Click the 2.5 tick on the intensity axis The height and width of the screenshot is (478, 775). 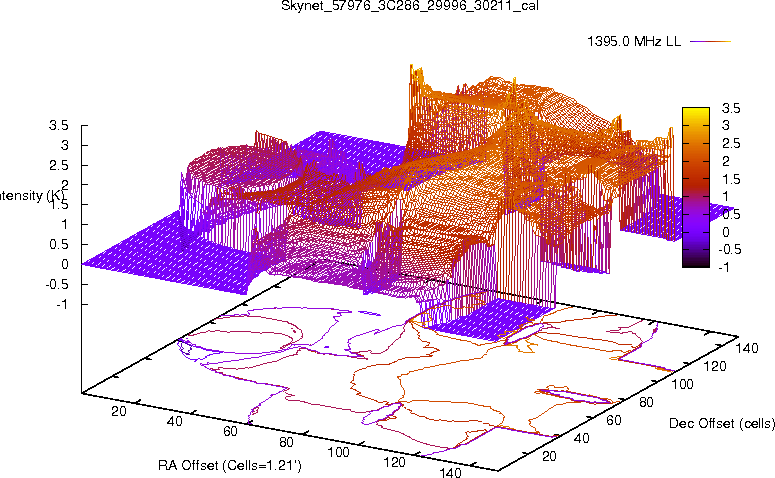[58, 166]
